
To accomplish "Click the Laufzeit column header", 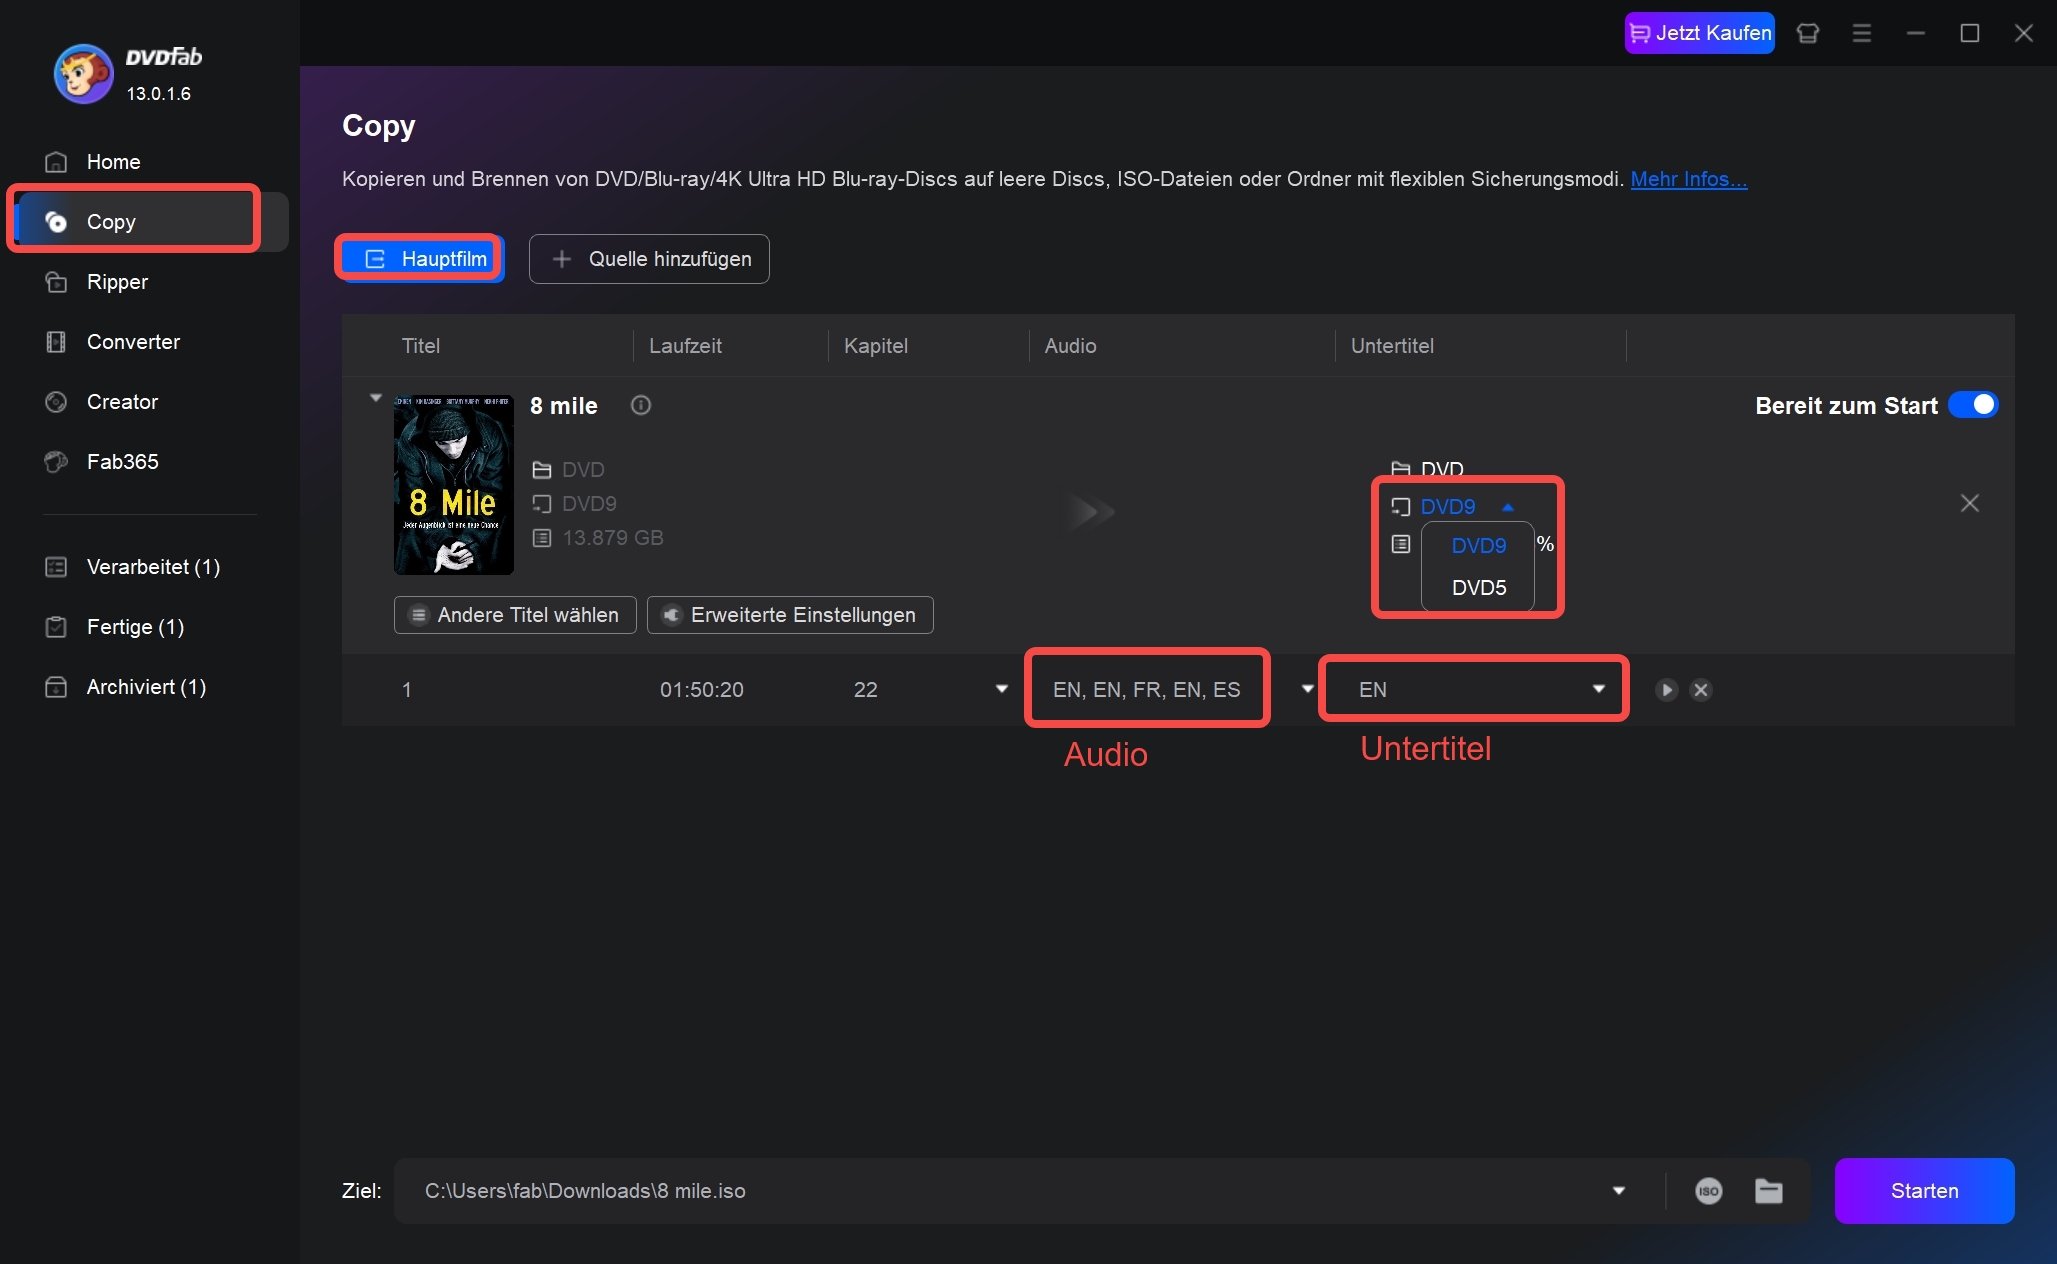I will pyautogui.click(x=685, y=346).
